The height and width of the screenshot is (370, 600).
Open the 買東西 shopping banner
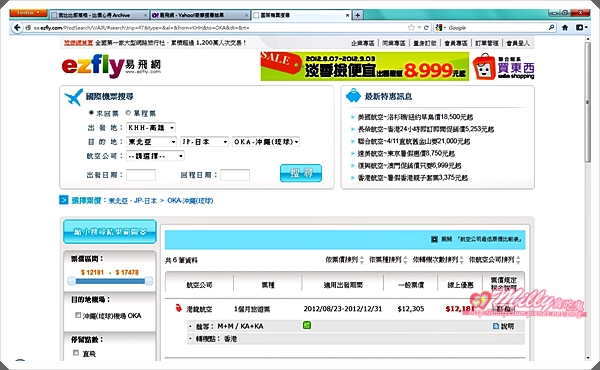pos(504,67)
